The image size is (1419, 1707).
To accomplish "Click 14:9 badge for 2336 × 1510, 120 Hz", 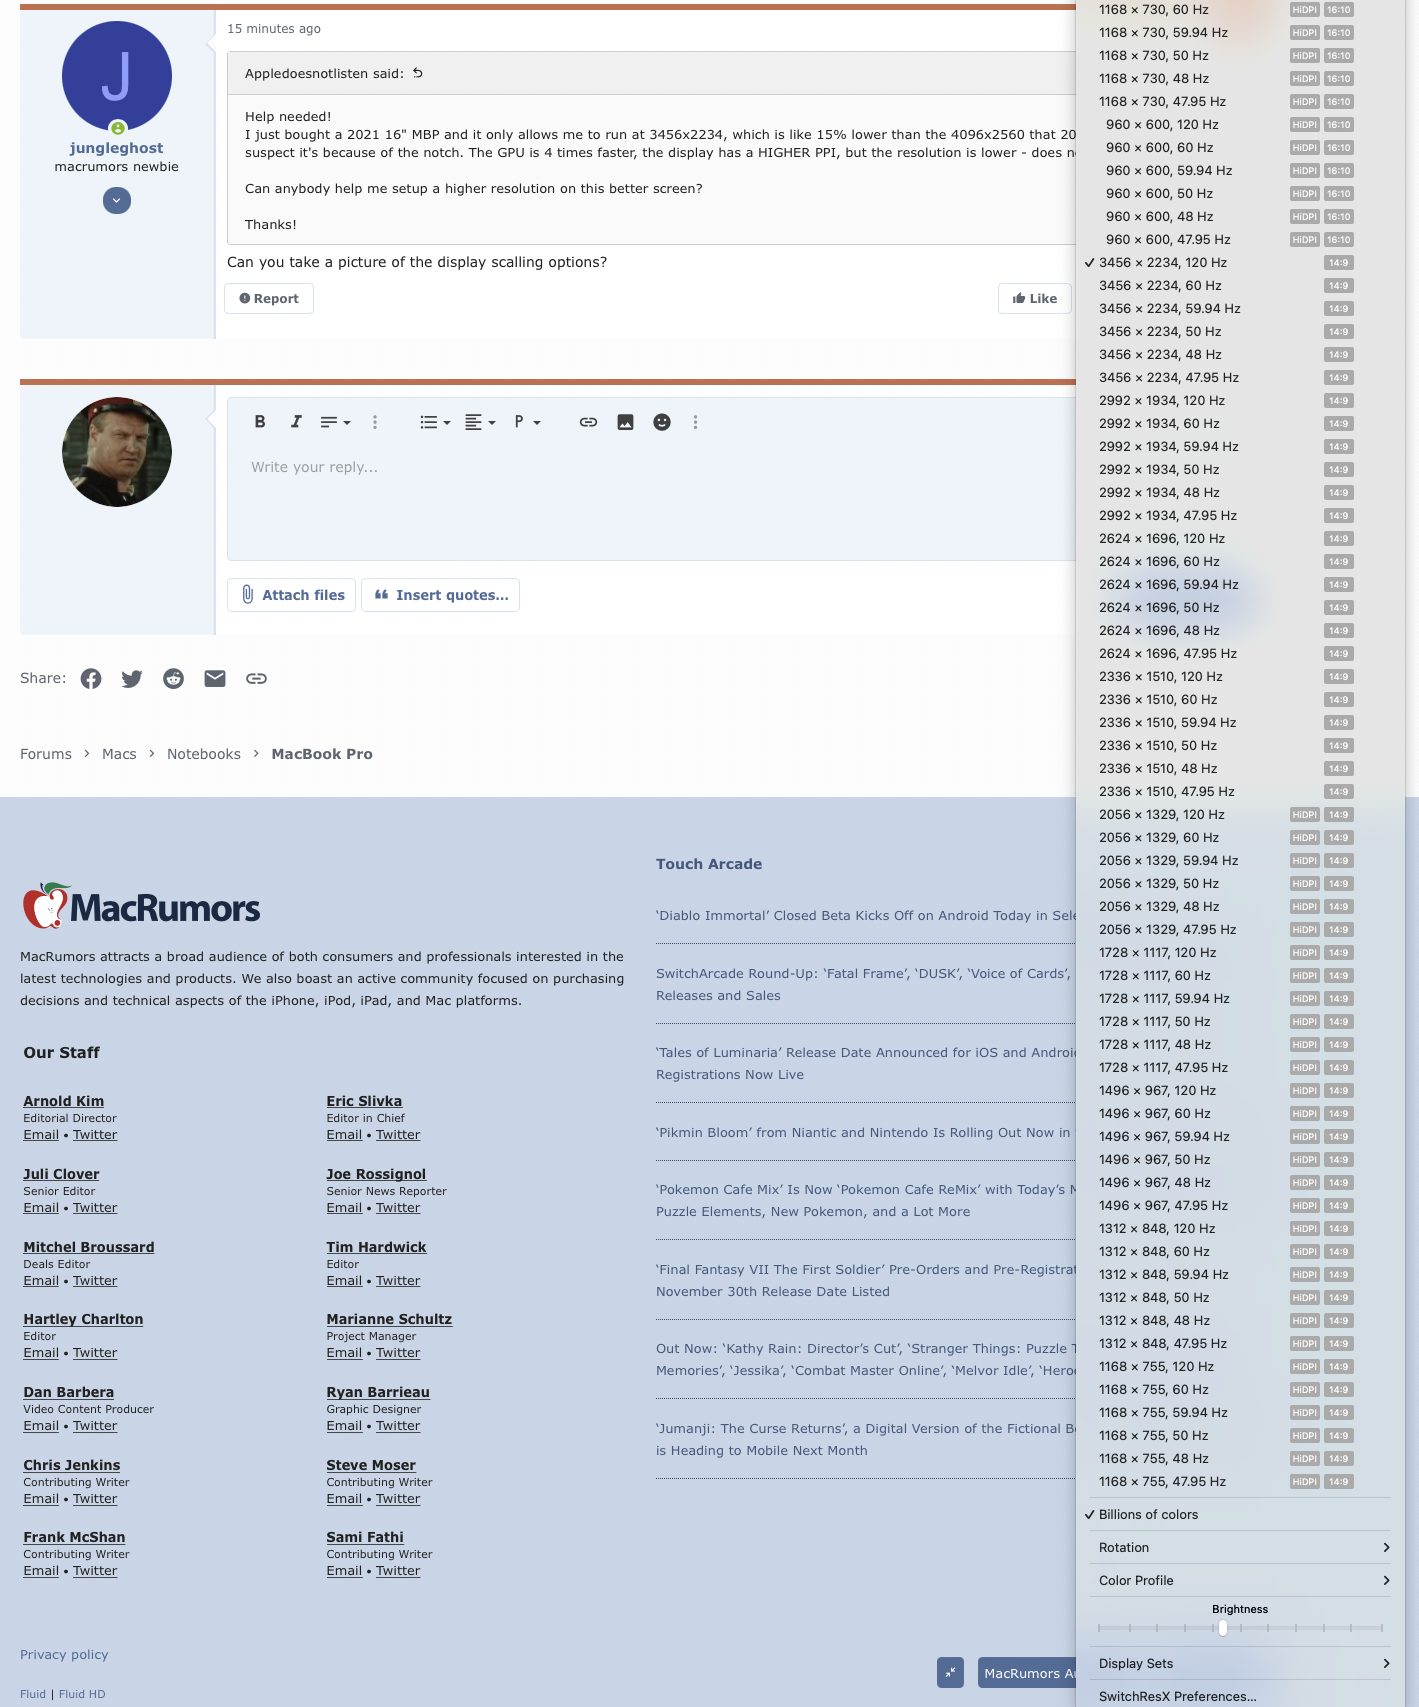I will 1339,677.
